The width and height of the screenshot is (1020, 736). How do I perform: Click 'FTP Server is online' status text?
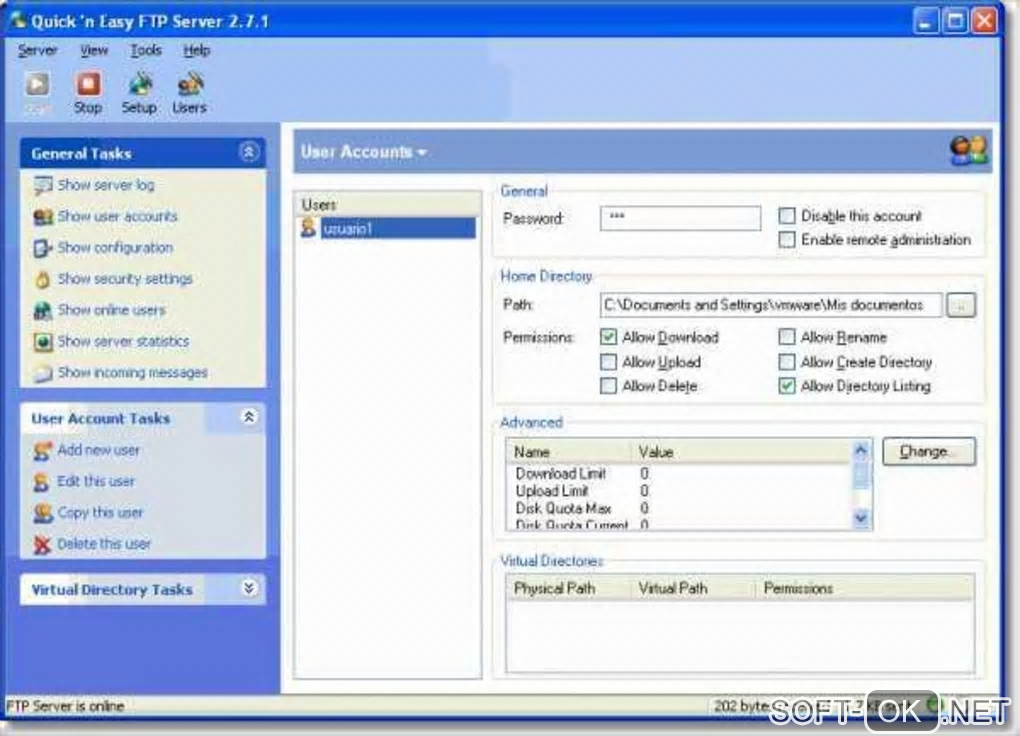point(65,706)
